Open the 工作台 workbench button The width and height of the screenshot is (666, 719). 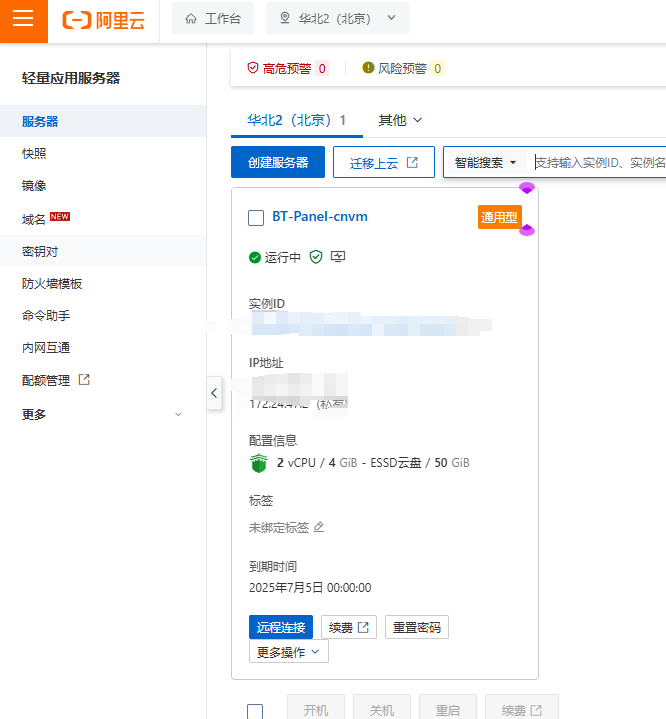pos(213,18)
